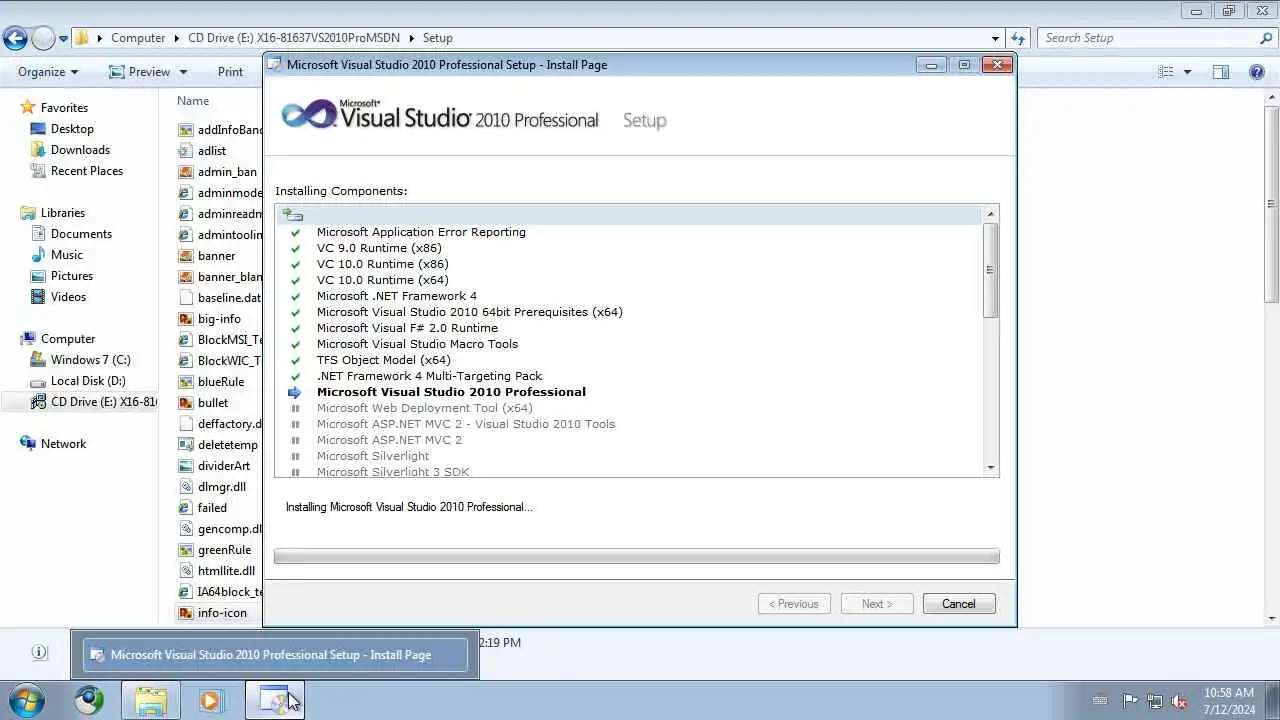Click the Search Setup input field
The width and height of the screenshot is (1280, 720).
[x=1146, y=38]
